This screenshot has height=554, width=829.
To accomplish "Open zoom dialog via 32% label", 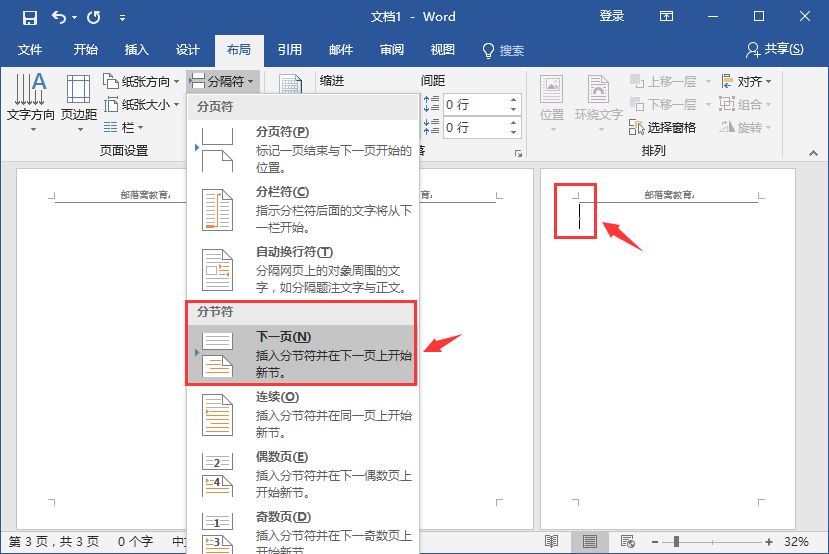I will [x=796, y=542].
